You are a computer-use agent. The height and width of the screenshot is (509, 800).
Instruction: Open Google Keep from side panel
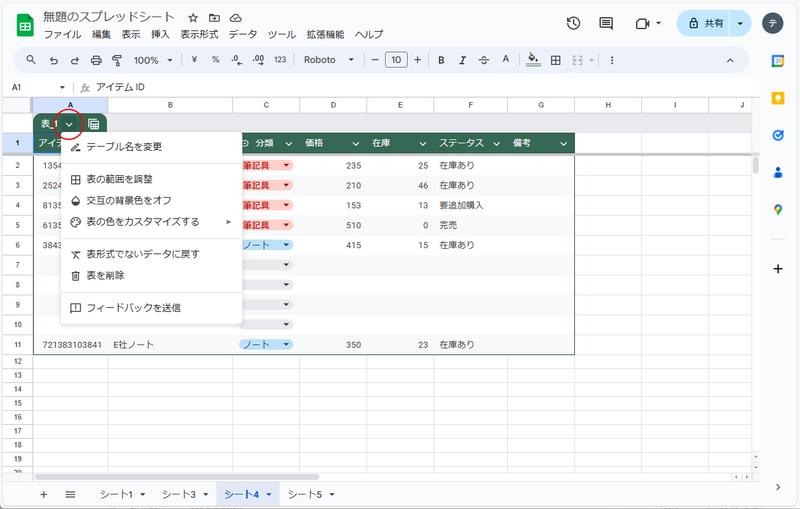[778, 97]
